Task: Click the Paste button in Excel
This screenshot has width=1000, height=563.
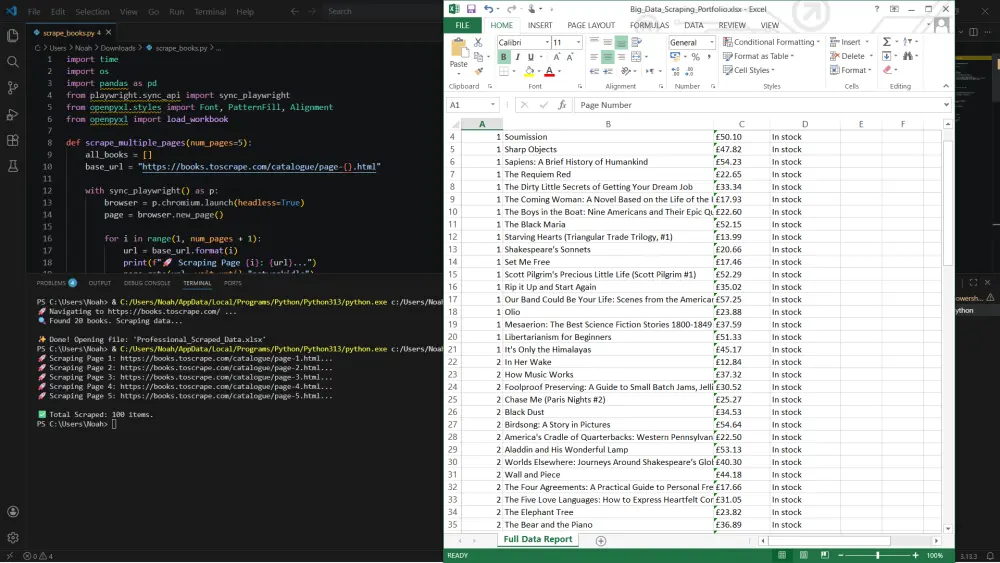Action: (x=459, y=54)
